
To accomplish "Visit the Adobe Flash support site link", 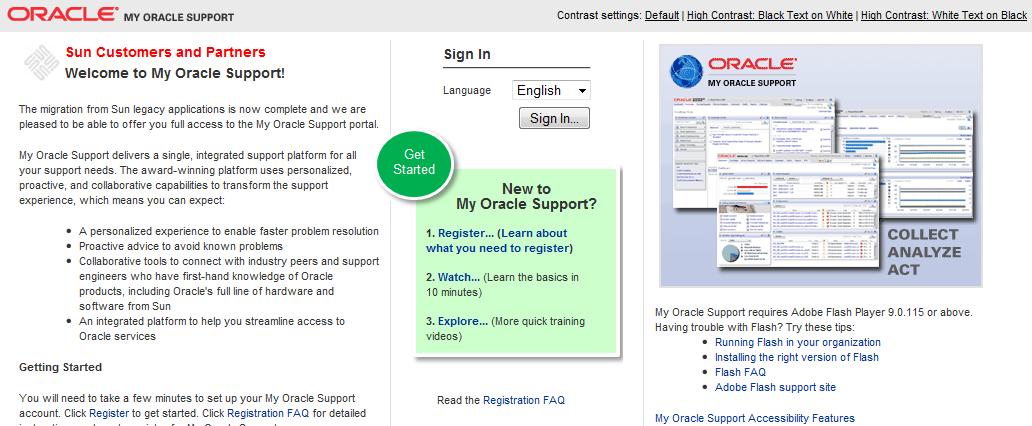I will (775, 388).
